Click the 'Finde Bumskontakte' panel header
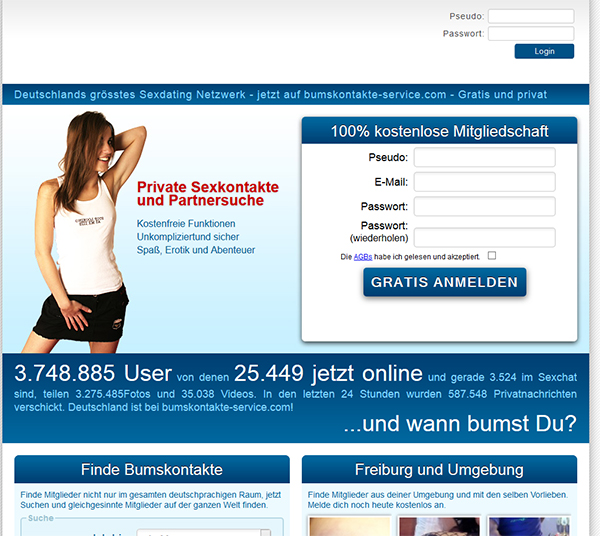 (x=152, y=469)
